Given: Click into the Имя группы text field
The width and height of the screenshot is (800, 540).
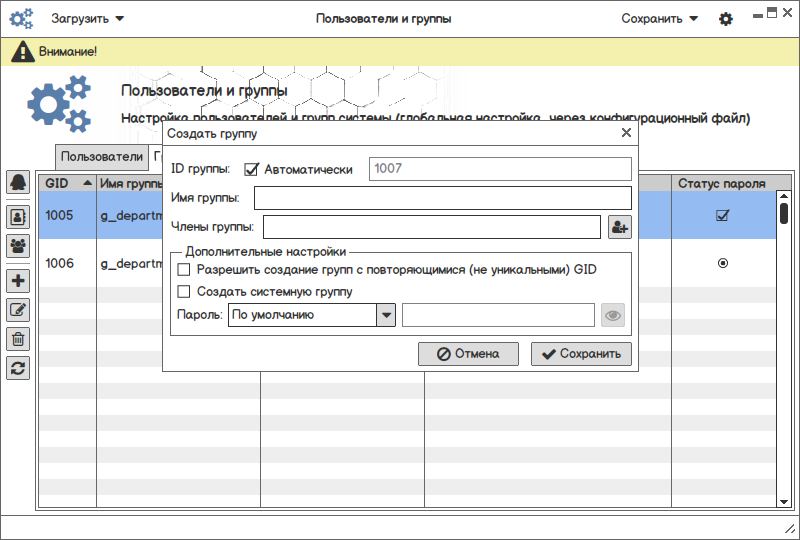Looking at the screenshot, I should click(443, 198).
